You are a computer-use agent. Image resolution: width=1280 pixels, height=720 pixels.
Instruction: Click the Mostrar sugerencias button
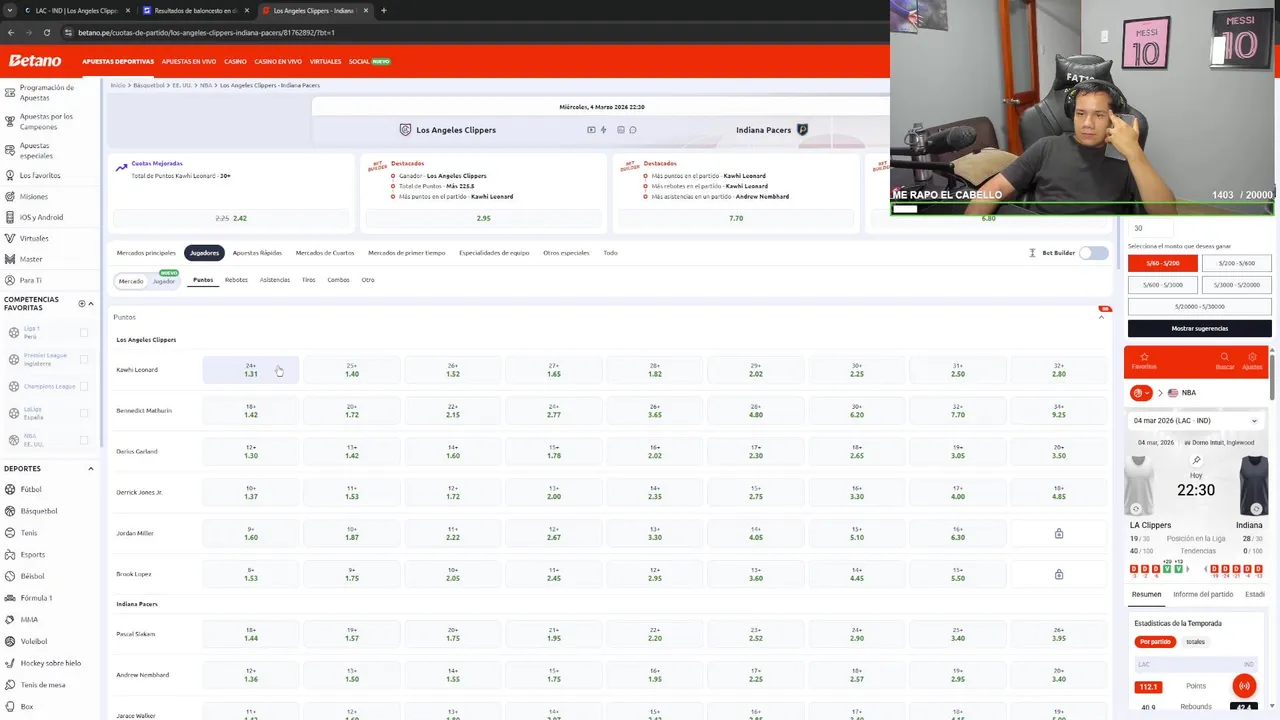(1199, 328)
